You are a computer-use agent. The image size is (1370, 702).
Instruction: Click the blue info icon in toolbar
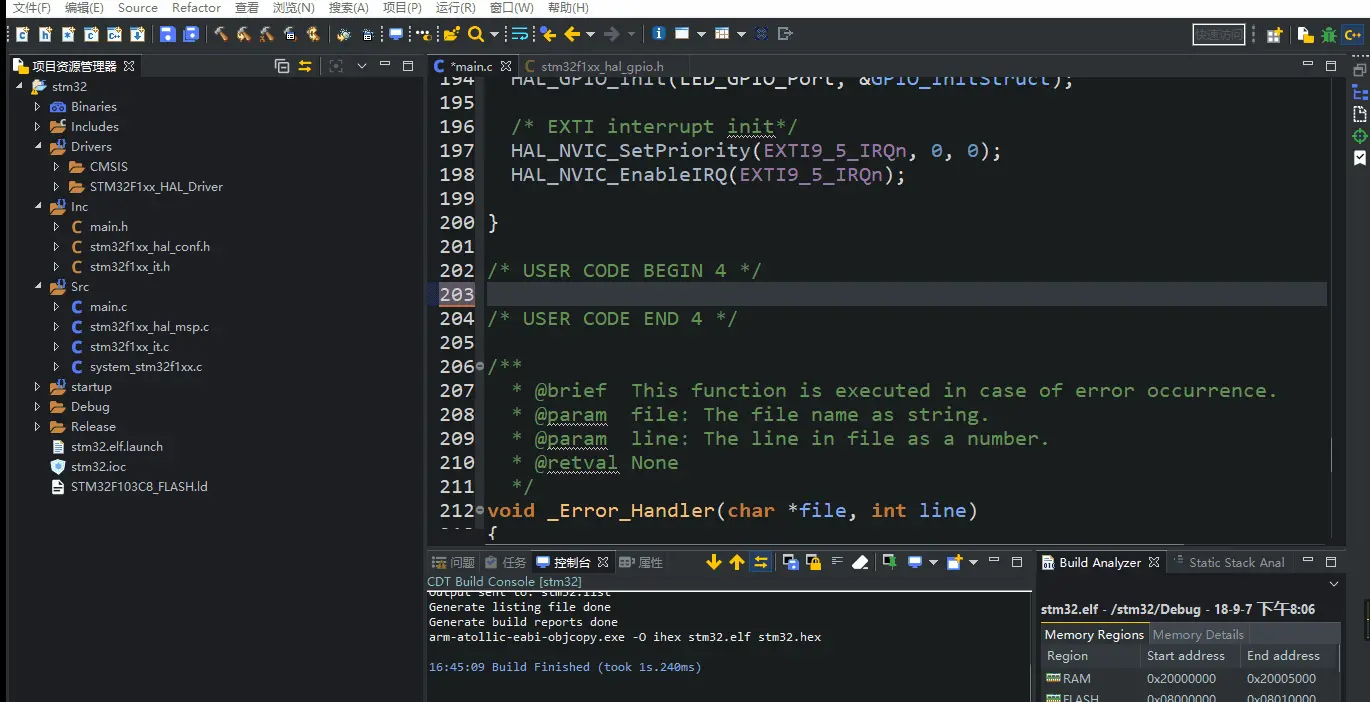658,34
